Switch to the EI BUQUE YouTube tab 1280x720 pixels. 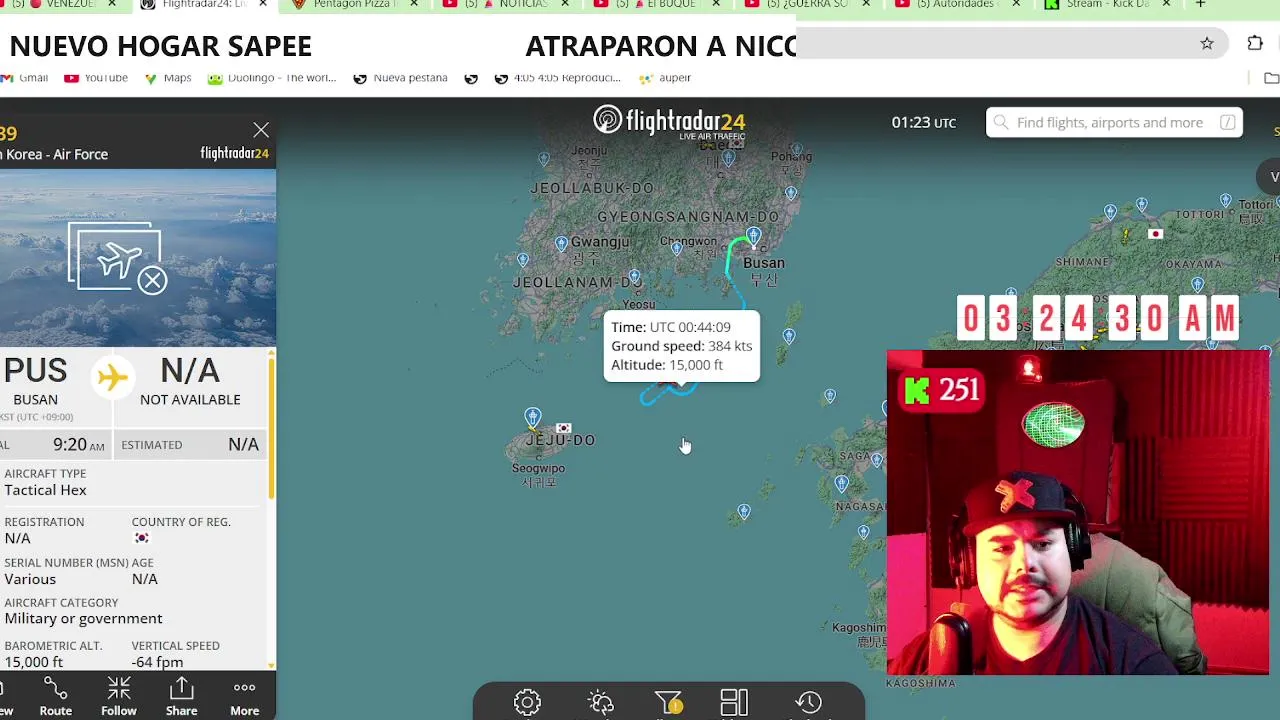[657, 4]
